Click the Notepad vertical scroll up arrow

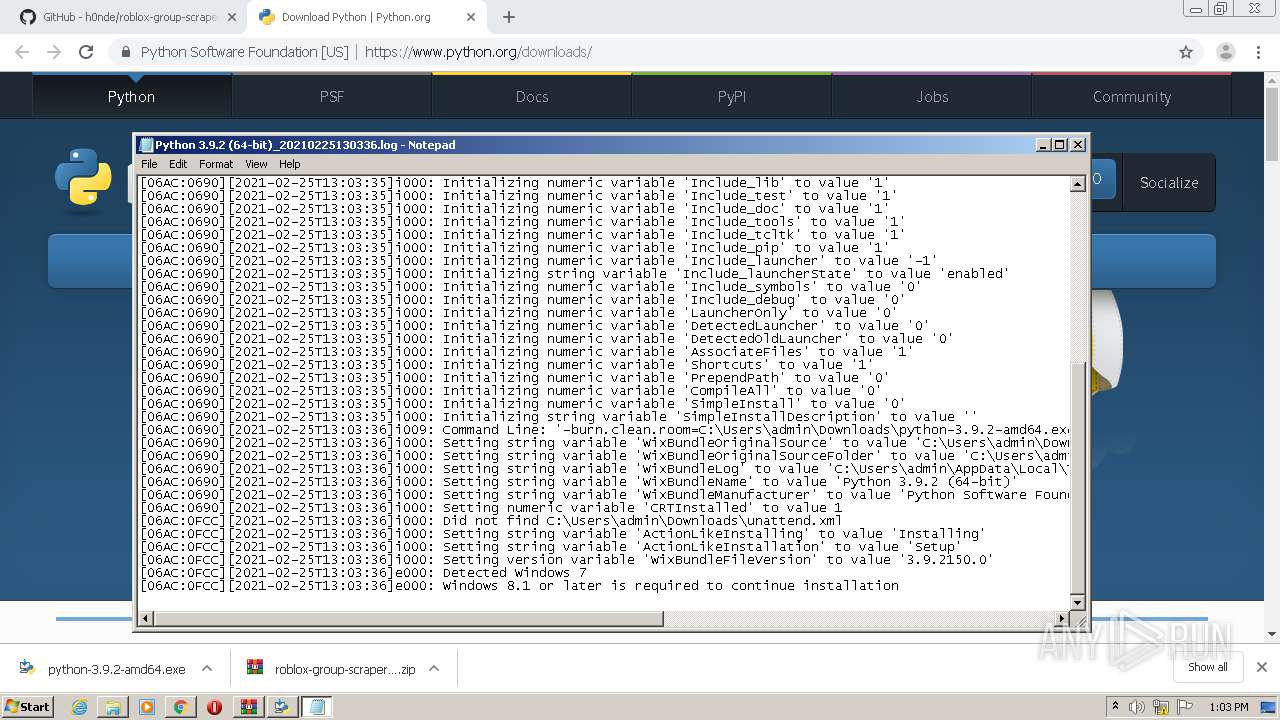[x=1078, y=184]
